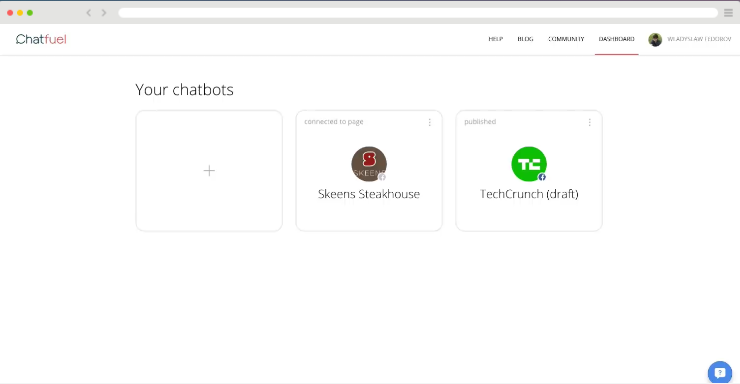Click the user profile avatar

(655, 40)
